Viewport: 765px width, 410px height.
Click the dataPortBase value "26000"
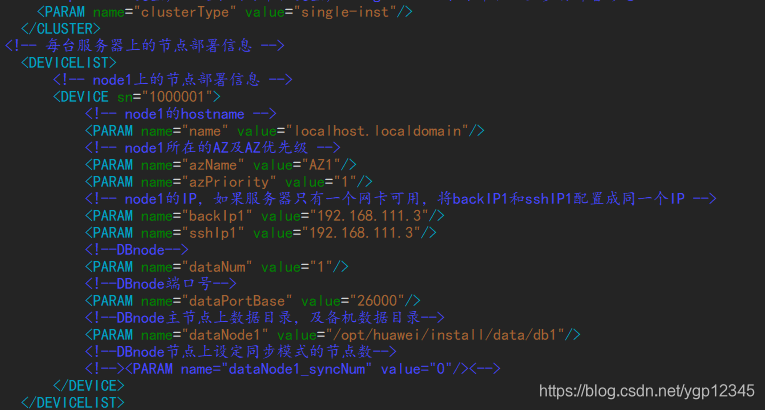(x=377, y=301)
